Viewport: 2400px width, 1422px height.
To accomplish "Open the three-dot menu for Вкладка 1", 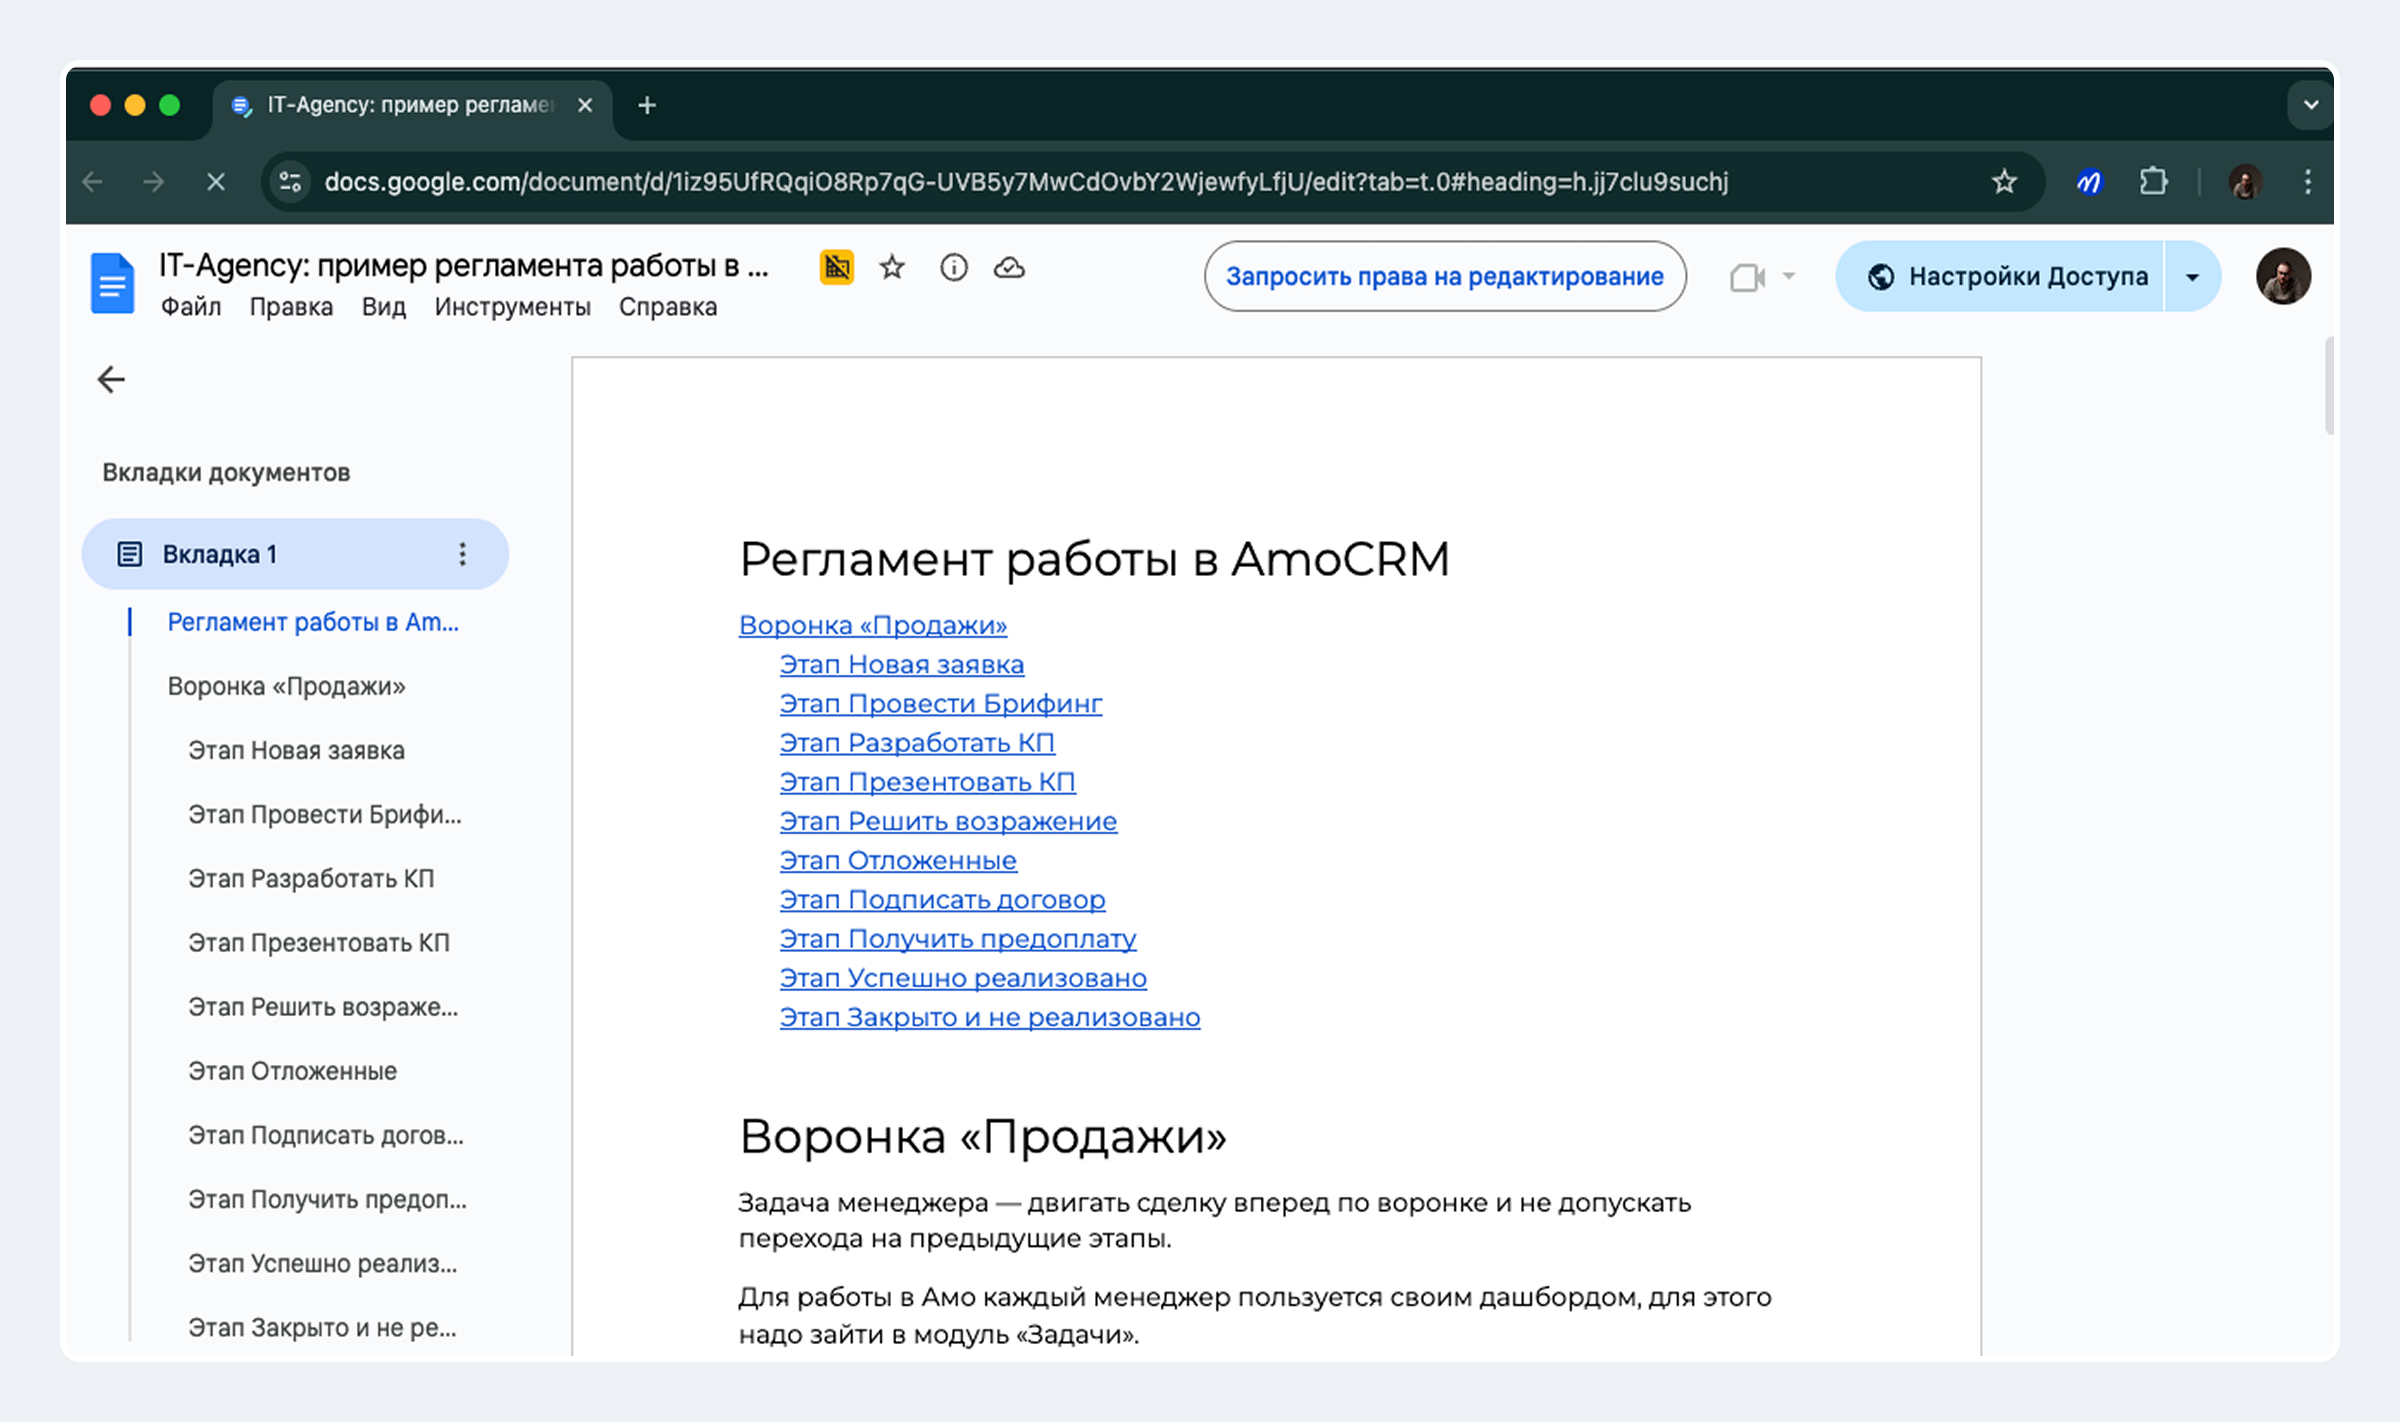I will 462,554.
